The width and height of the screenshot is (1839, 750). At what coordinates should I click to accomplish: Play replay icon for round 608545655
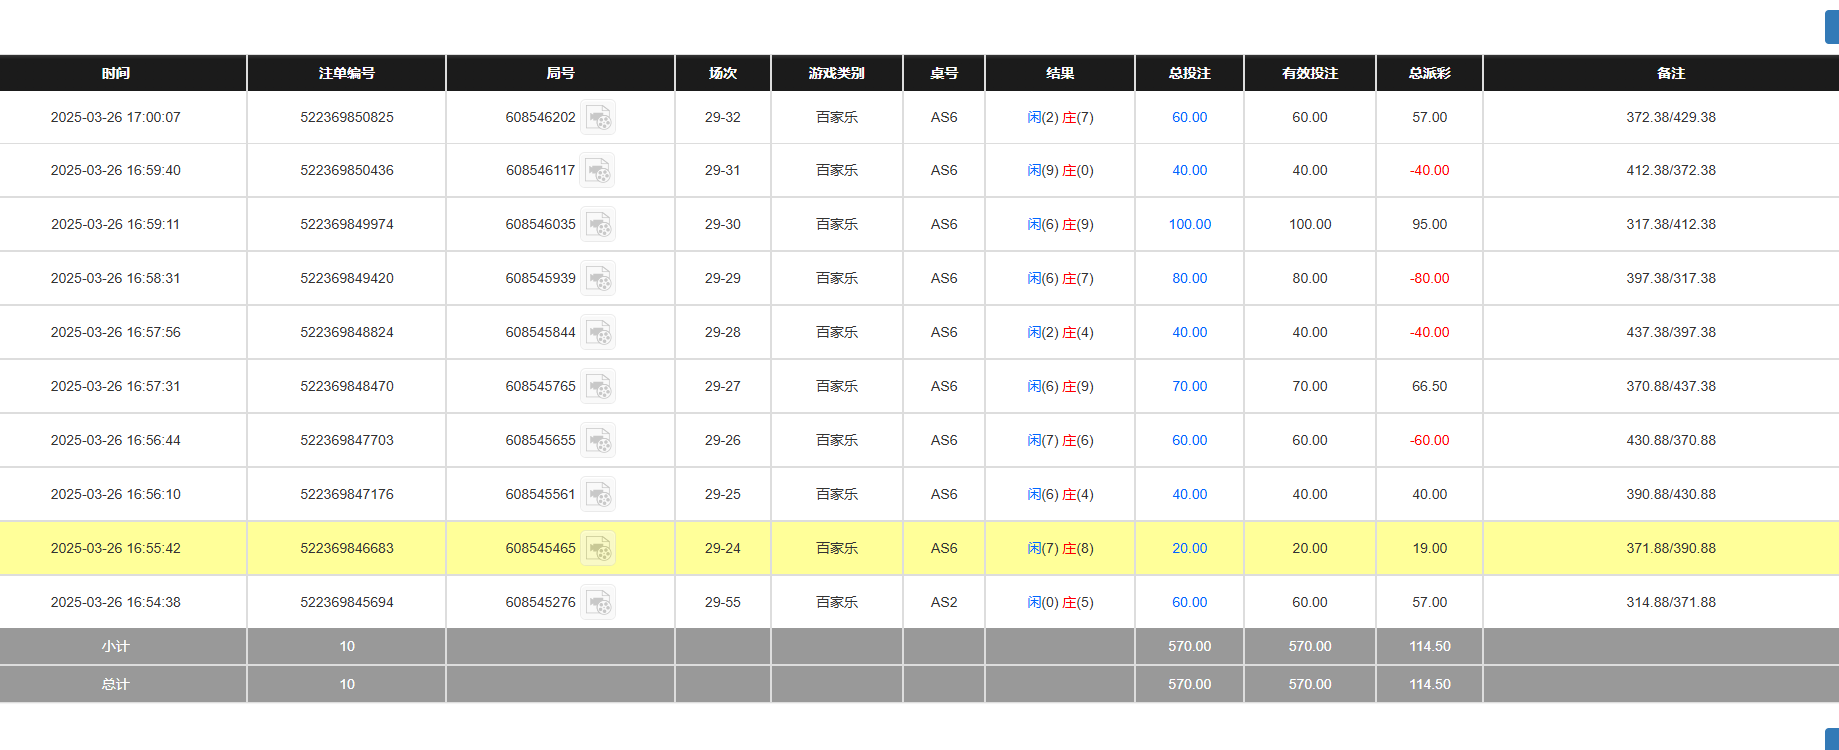pos(598,441)
